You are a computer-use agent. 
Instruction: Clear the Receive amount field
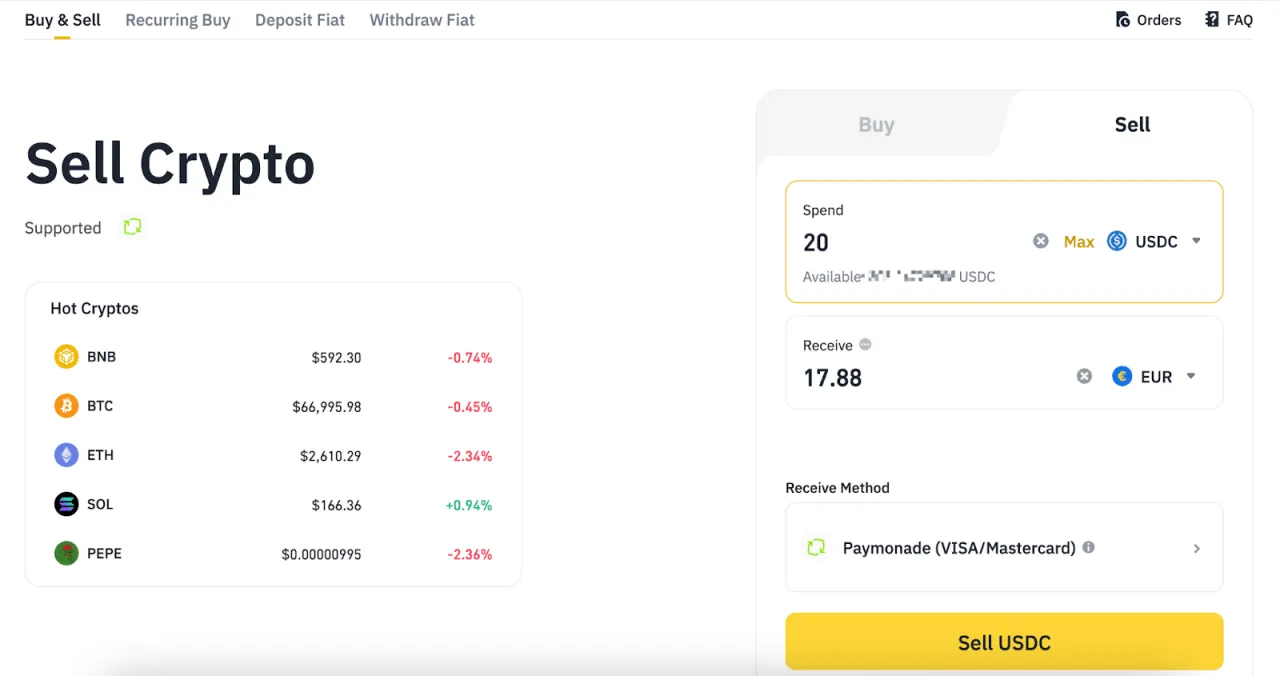1084,376
